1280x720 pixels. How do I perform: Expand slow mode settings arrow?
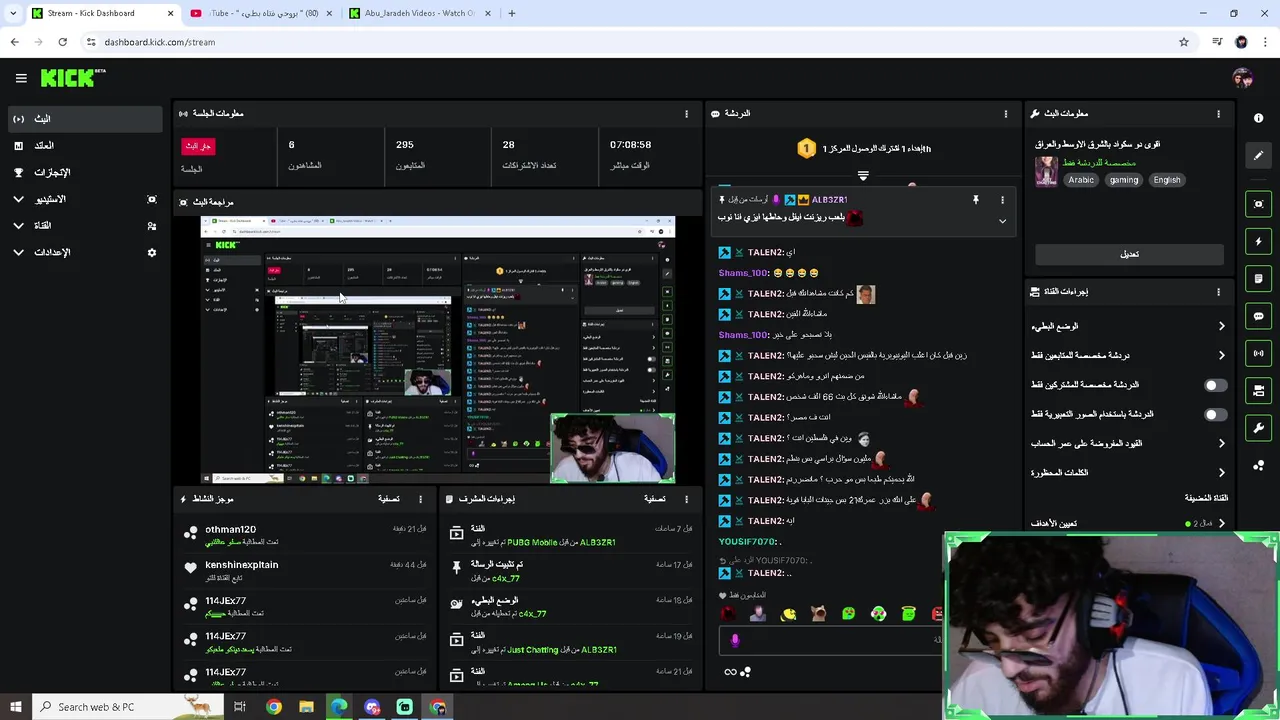[x=1221, y=326]
